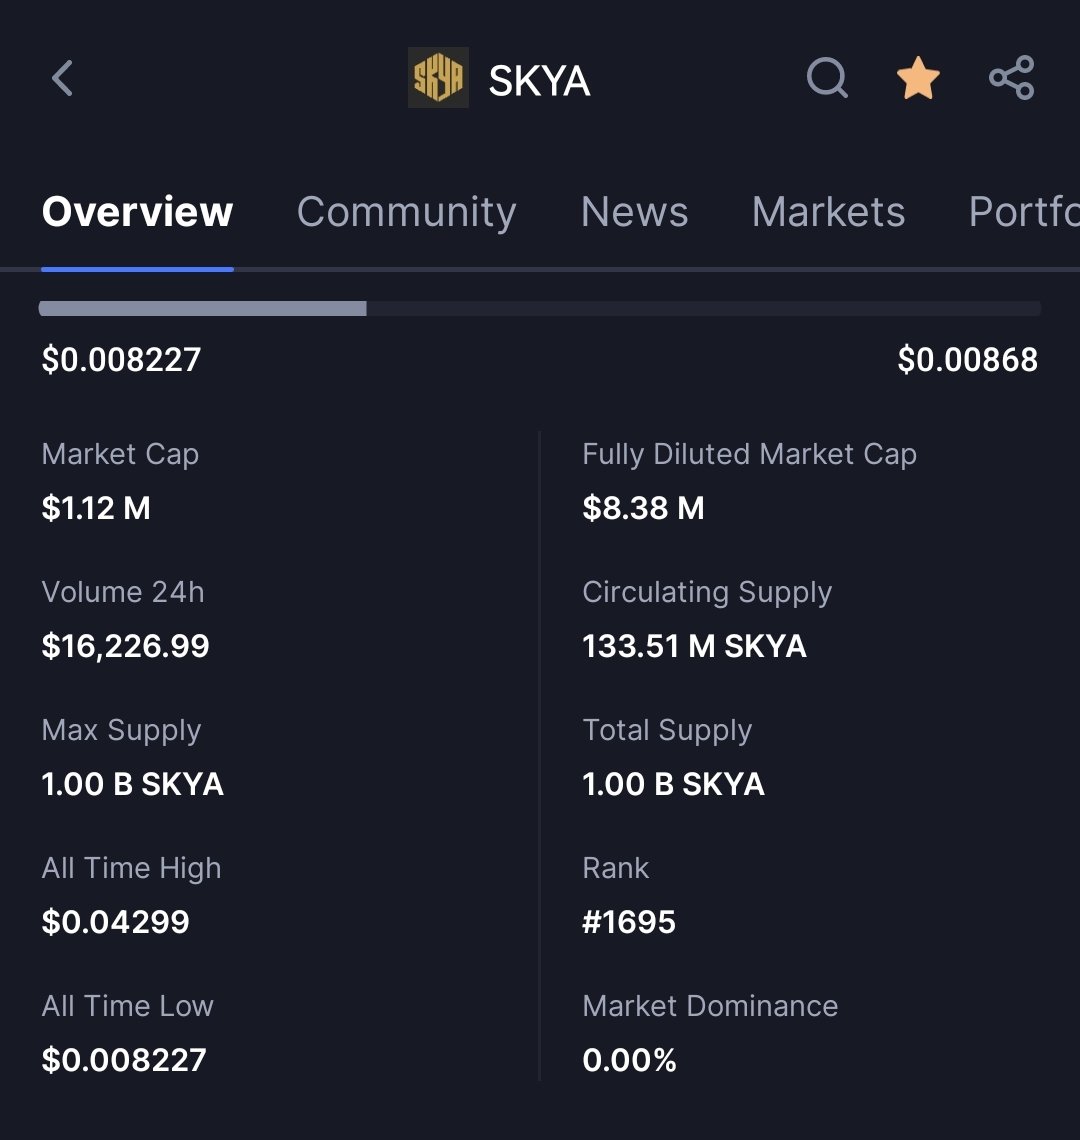
Task: Open the News tab
Action: [x=634, y=212]
